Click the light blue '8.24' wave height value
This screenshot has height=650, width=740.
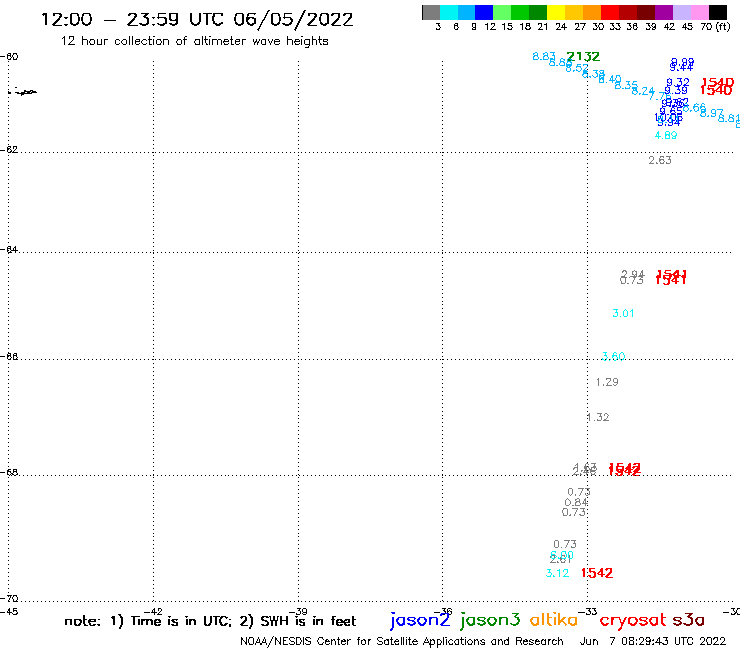pos(643,91)
